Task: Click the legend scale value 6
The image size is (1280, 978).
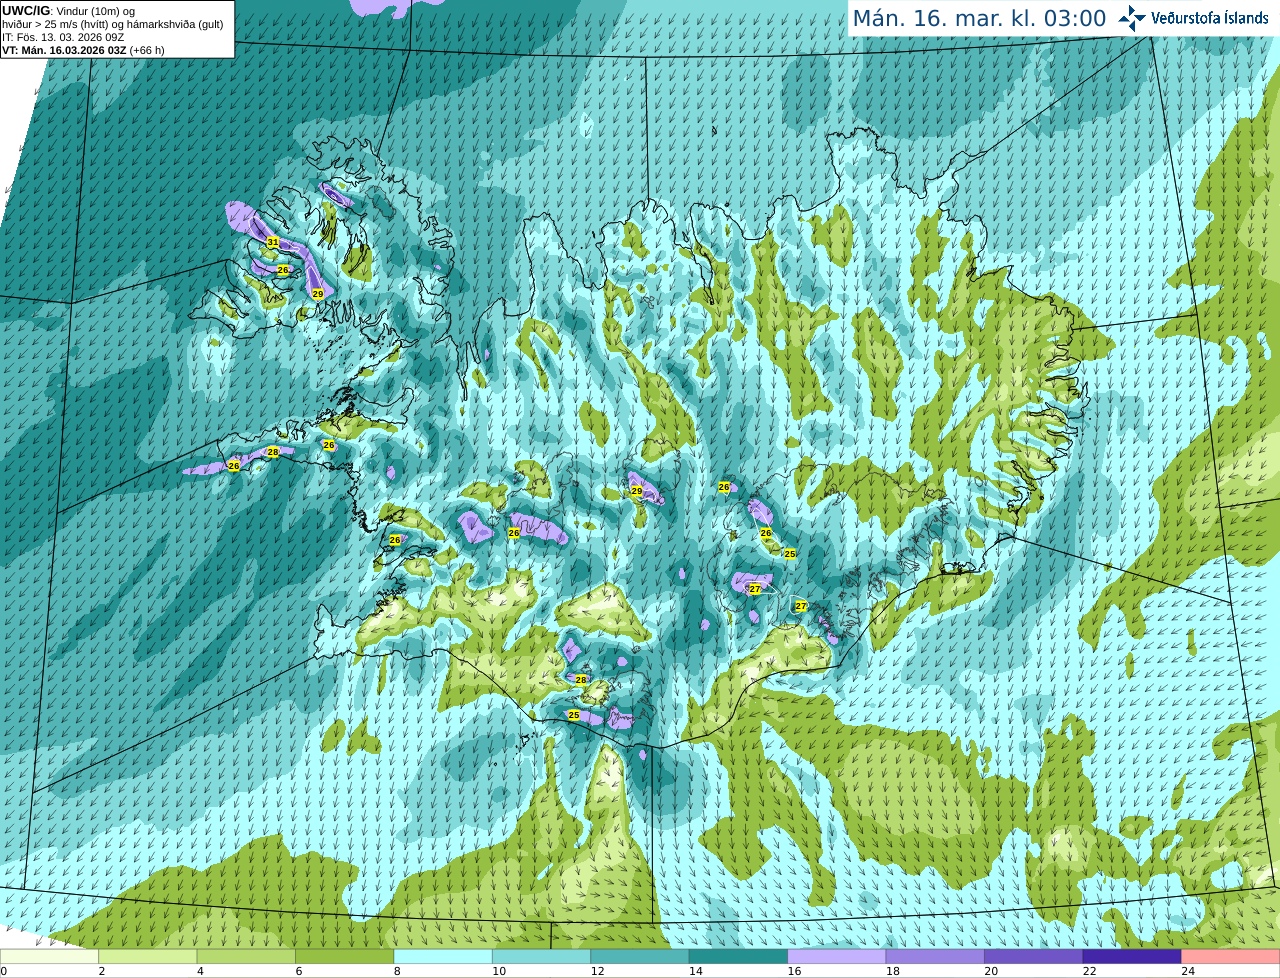Action: pyautogui.click(x=299, y=971)
